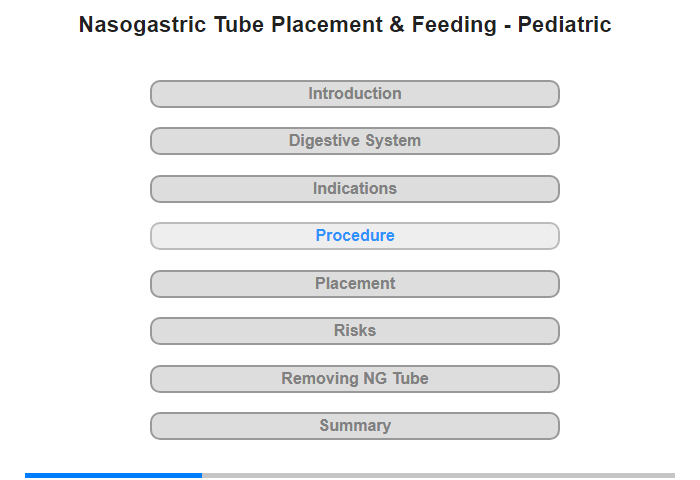This screenshot has width=700, height=480.
Task: Click the word Feeding in the title
Action: pyautogui.click(x=454, y=26)
